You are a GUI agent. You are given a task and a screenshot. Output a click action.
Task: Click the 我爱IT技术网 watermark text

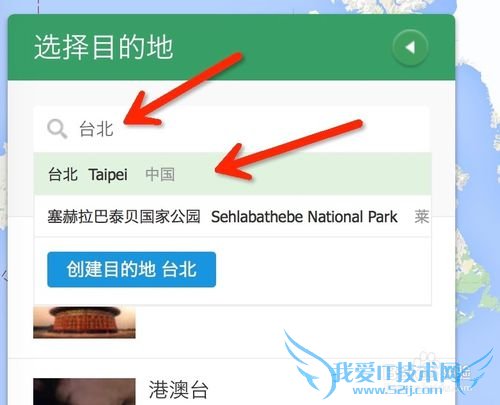tap(397, 372)
